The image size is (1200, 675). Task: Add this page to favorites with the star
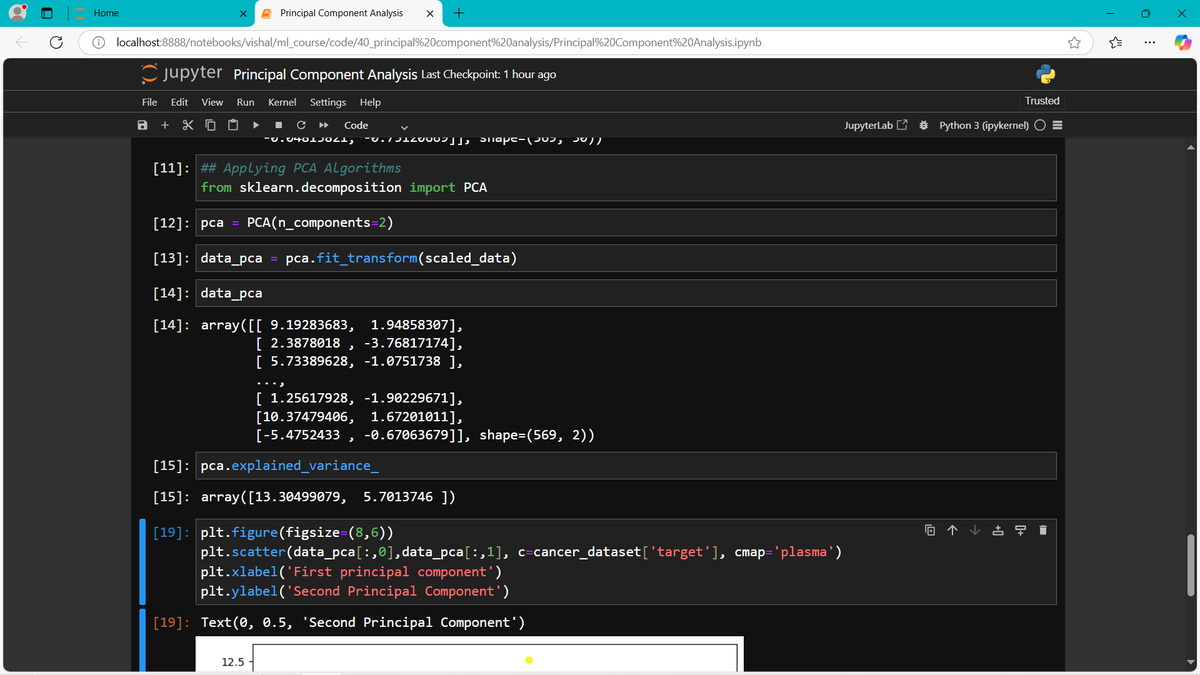coord(1075,43)
